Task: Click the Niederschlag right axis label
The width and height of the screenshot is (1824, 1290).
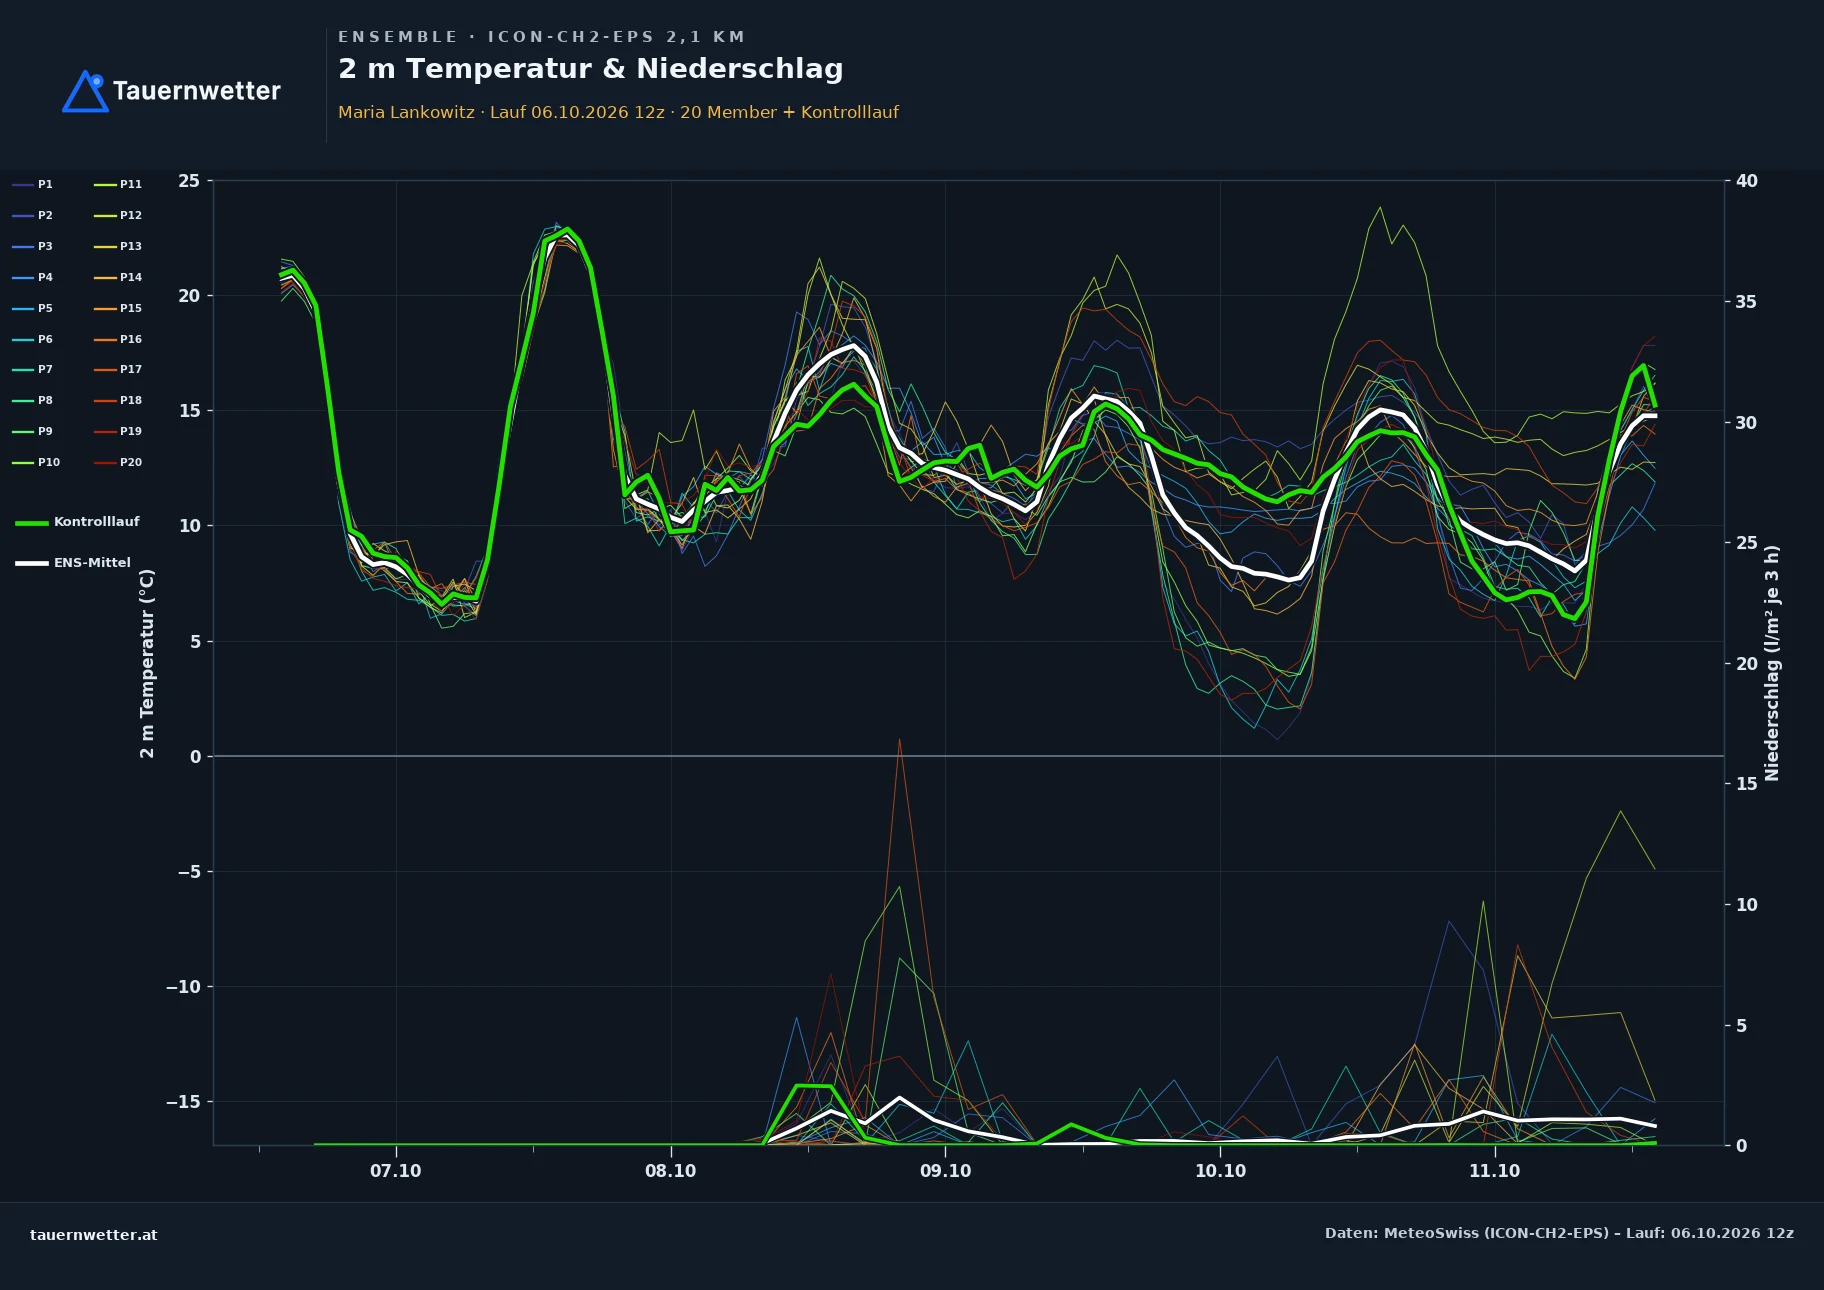Action: [1772, 663]
